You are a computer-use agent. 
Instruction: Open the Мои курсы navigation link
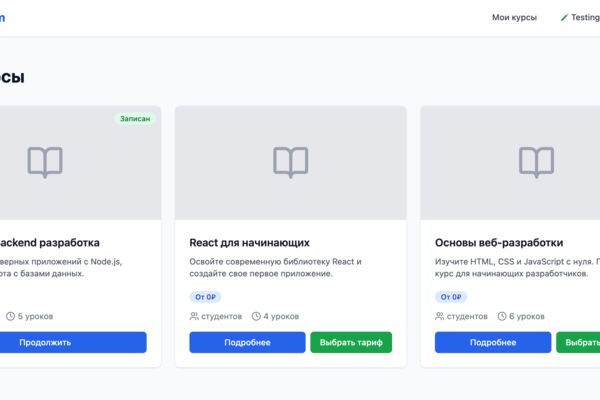514,17
